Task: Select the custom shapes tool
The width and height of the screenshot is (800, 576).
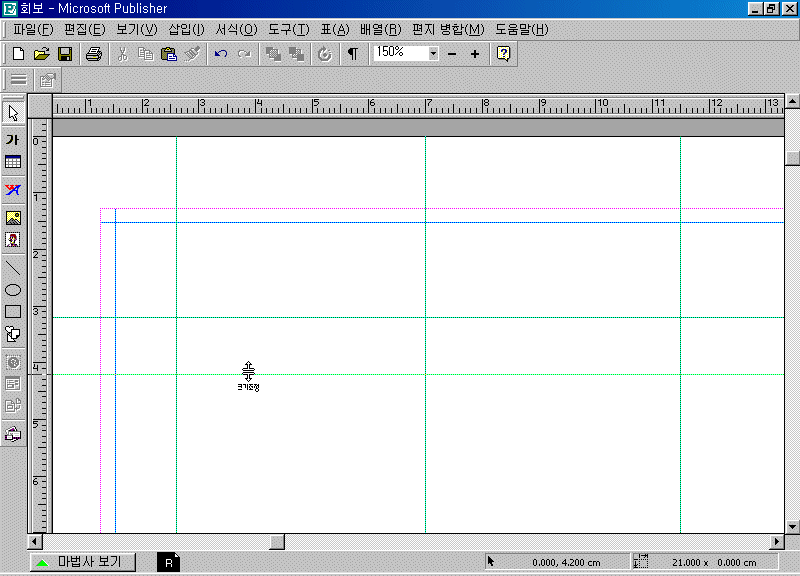Action: tap(13, 334)
